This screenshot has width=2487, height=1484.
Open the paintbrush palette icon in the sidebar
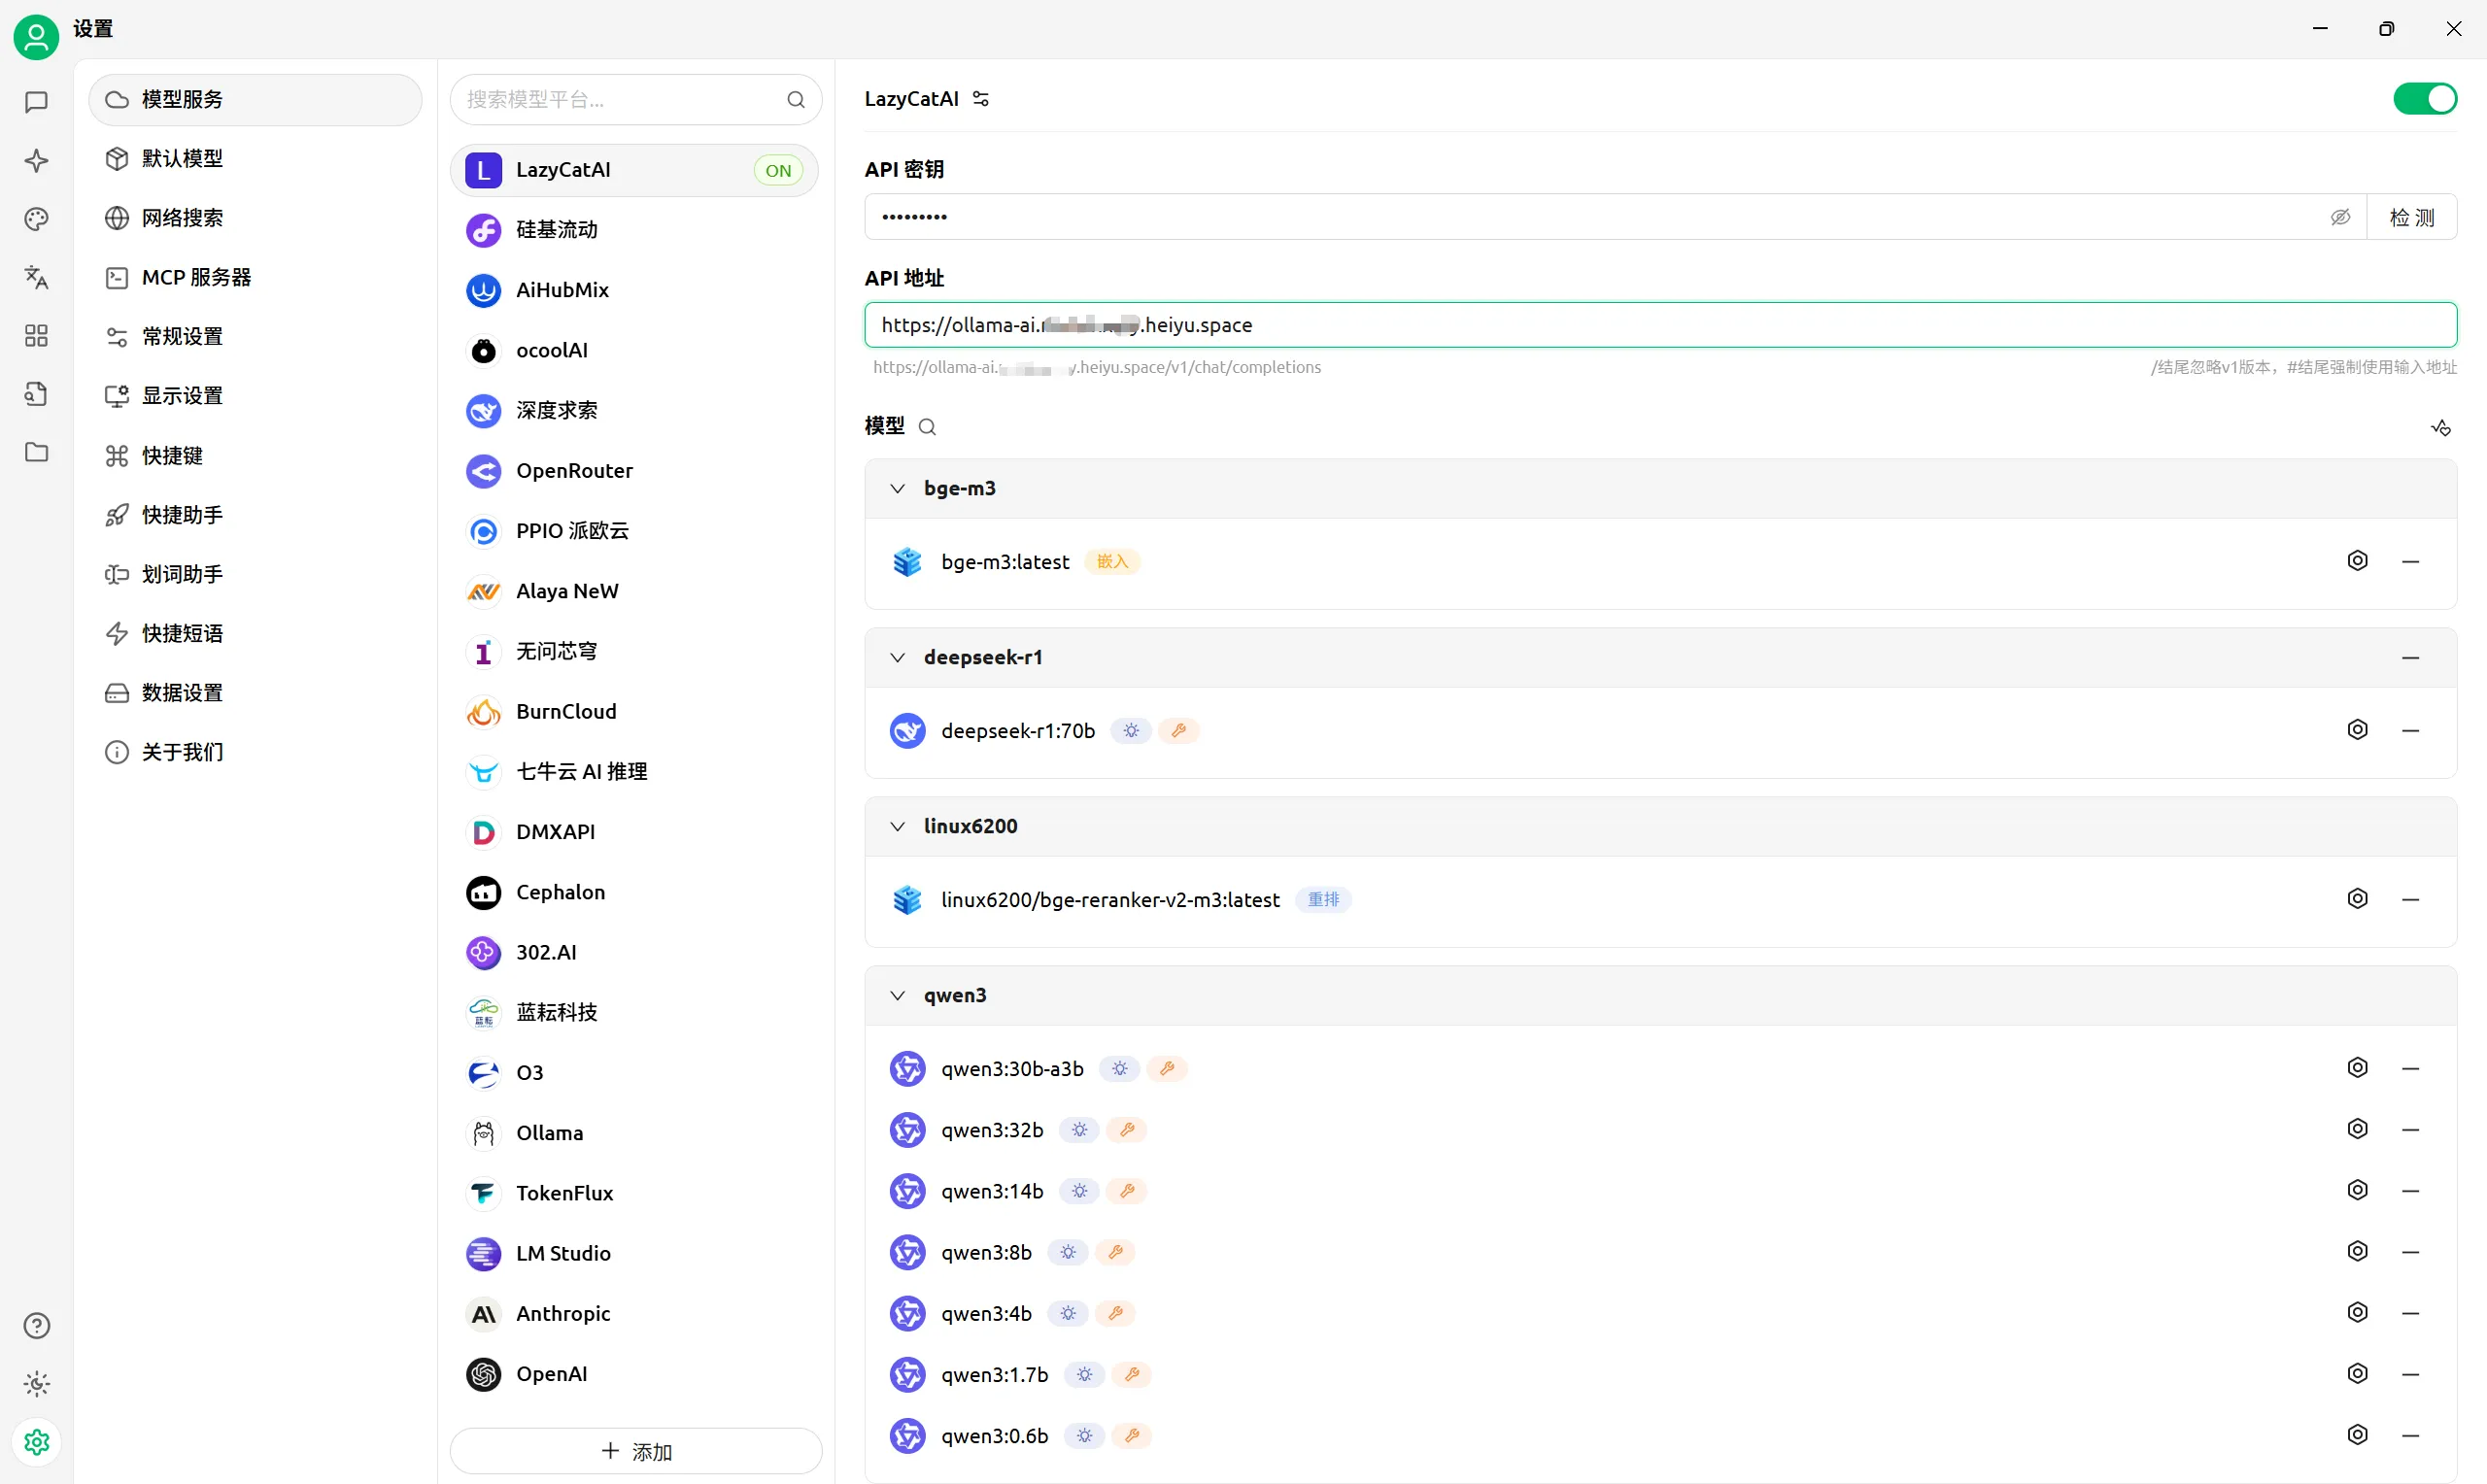pos(36,219)
